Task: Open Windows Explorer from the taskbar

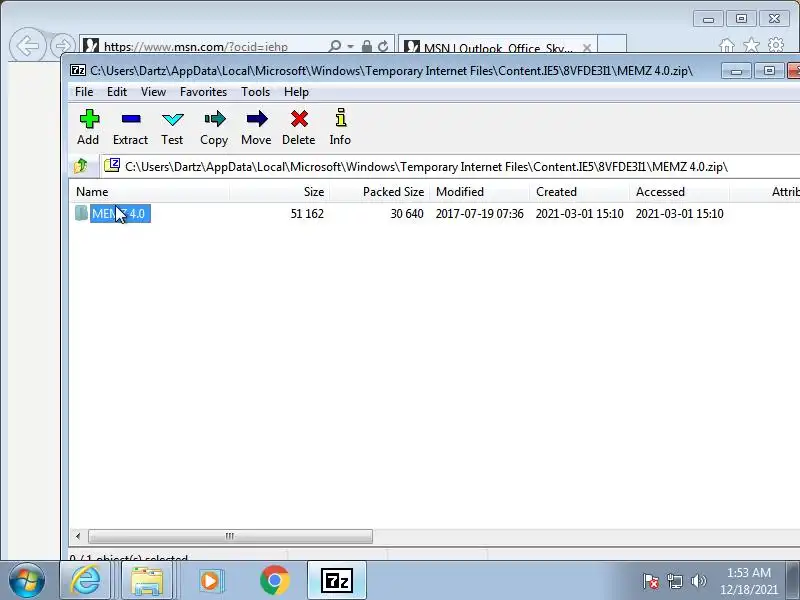Action: [x=147, y=581]
